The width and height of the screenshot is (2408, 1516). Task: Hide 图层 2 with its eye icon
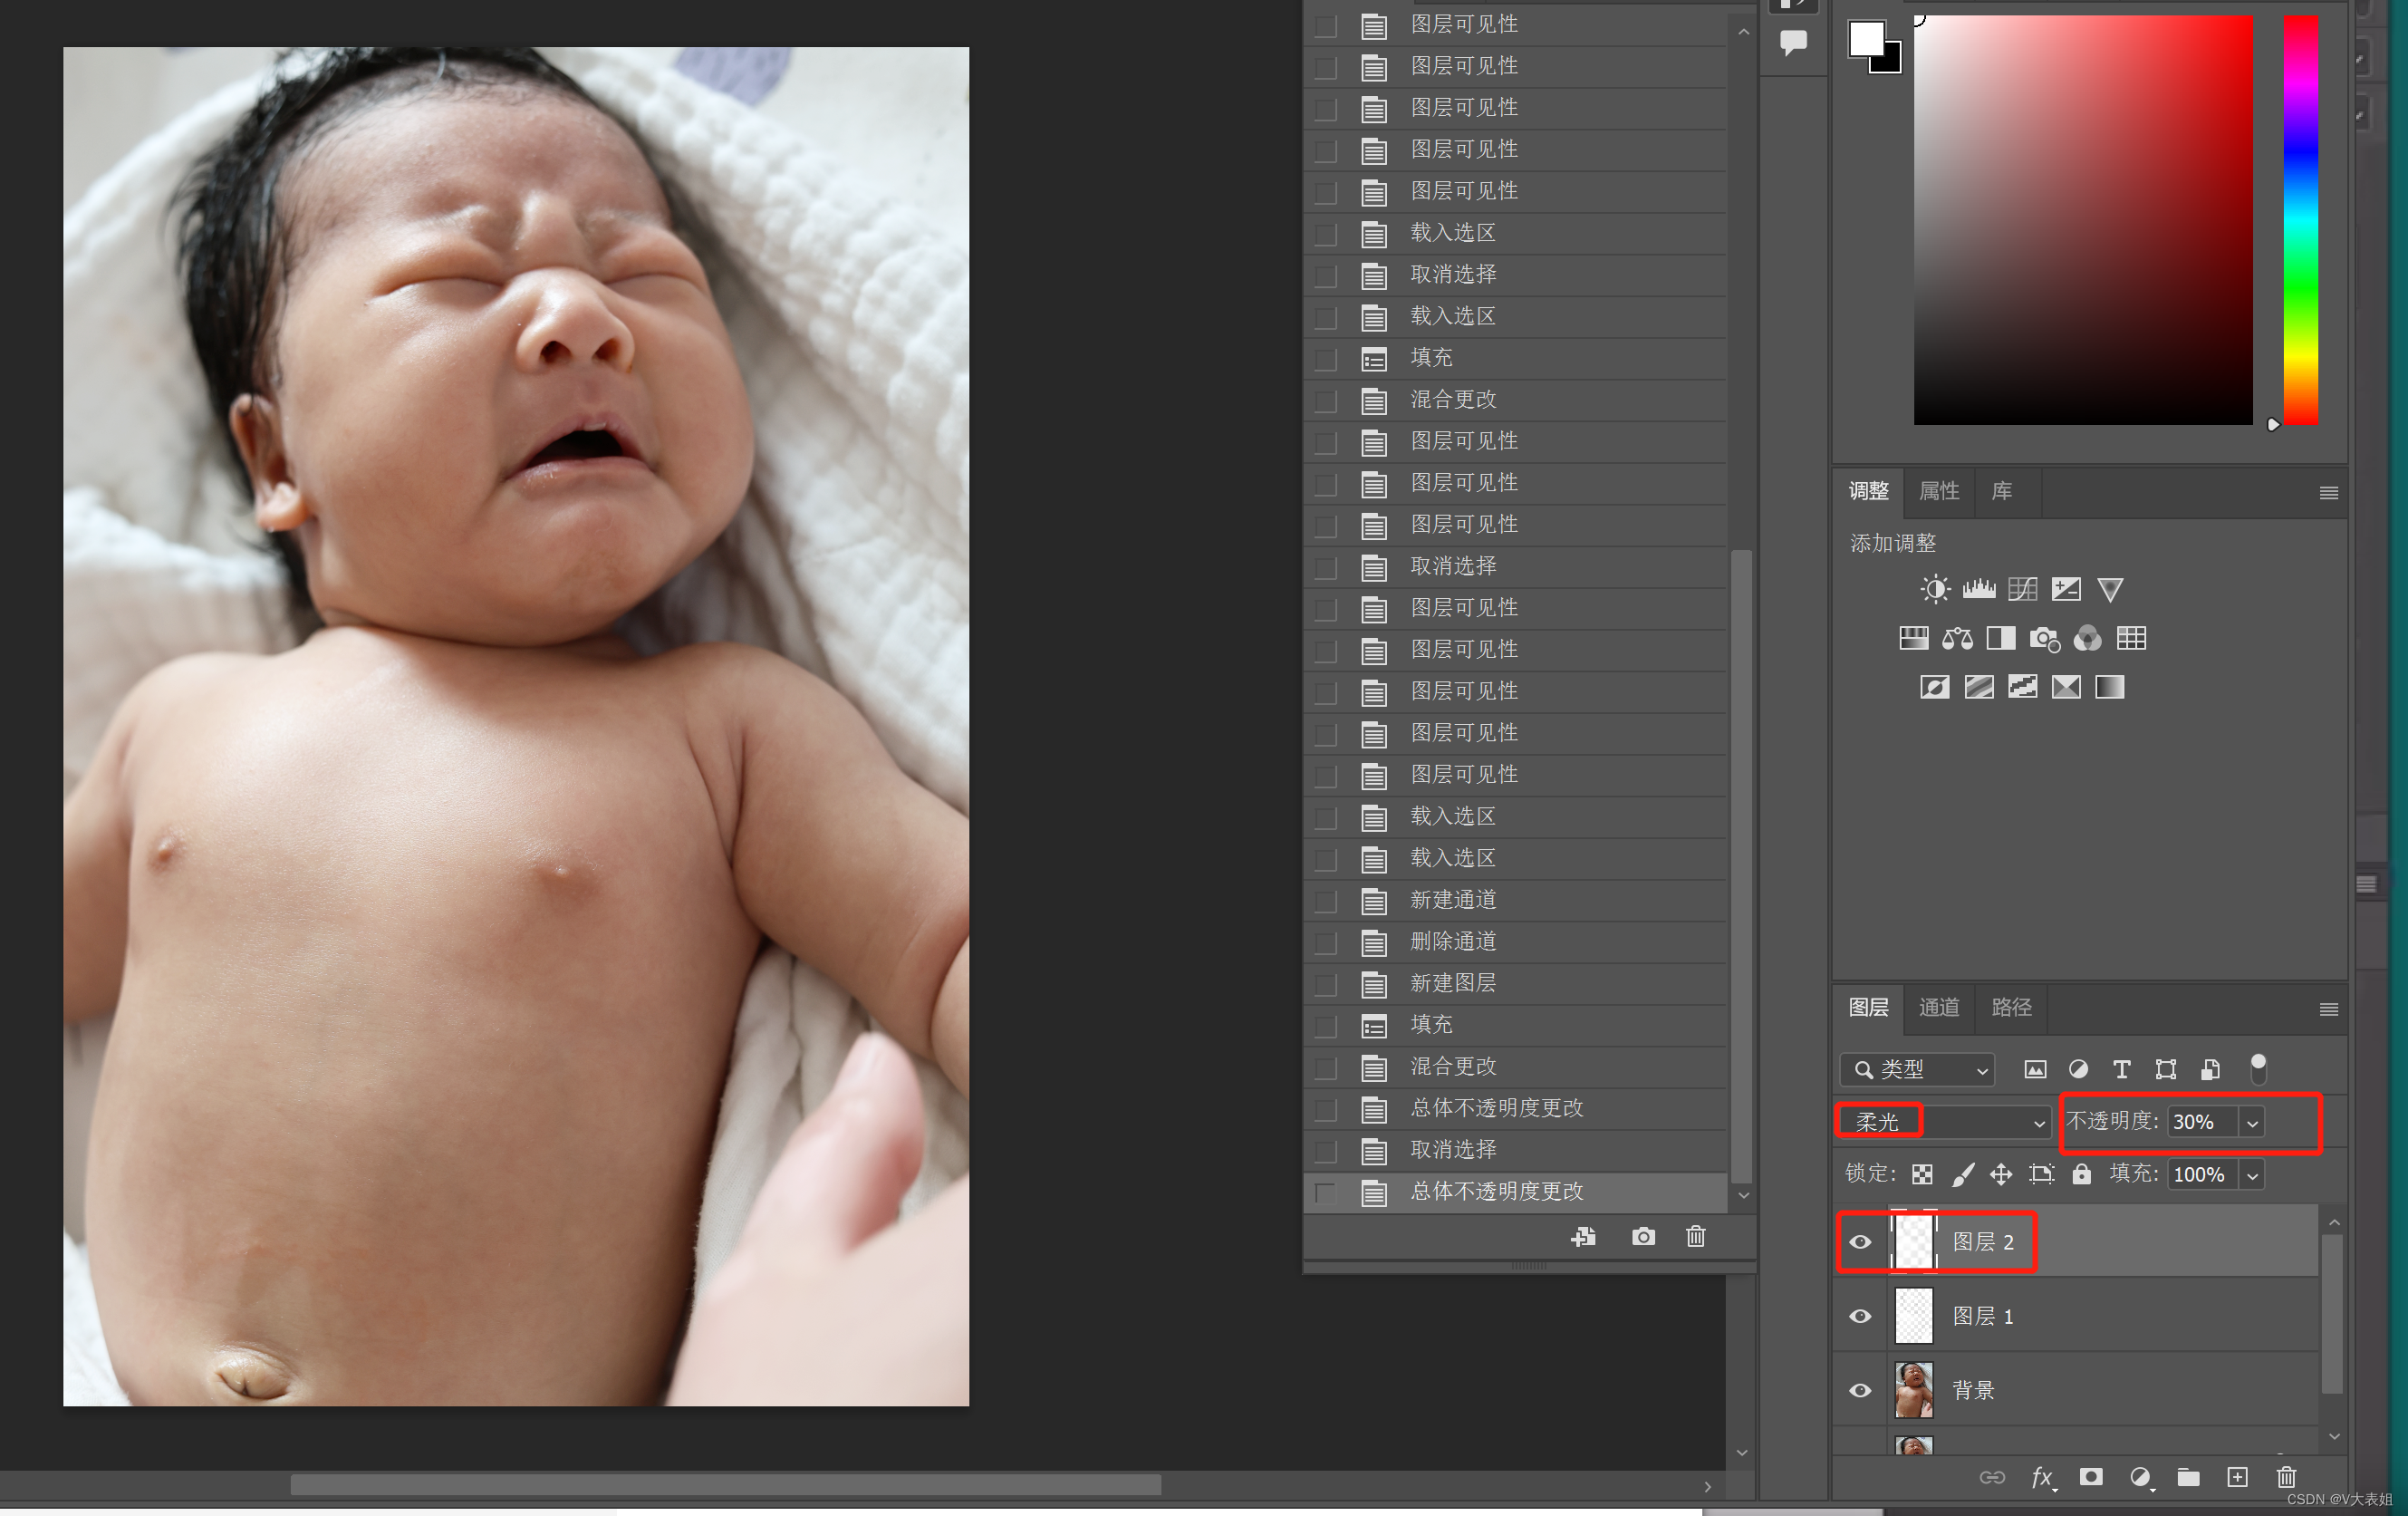(x=1859, y=1242)
